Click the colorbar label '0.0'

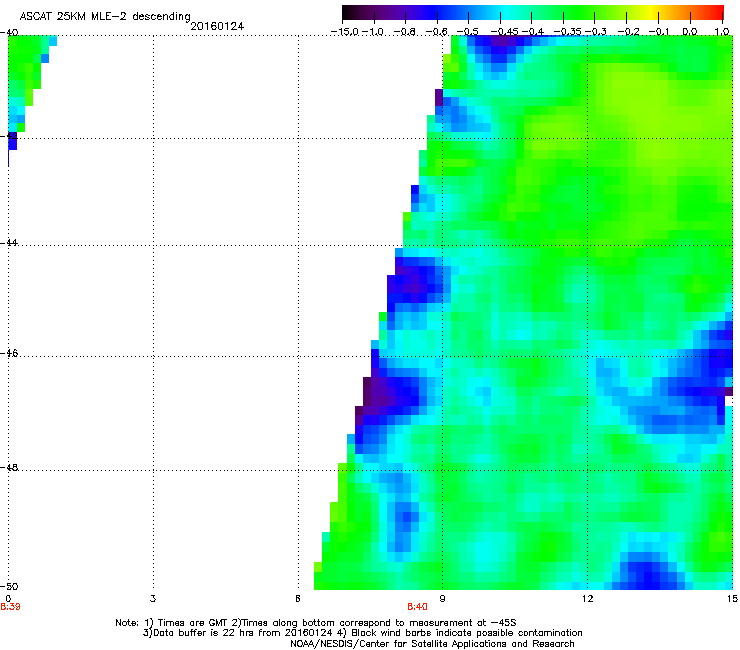click(690, 32)
